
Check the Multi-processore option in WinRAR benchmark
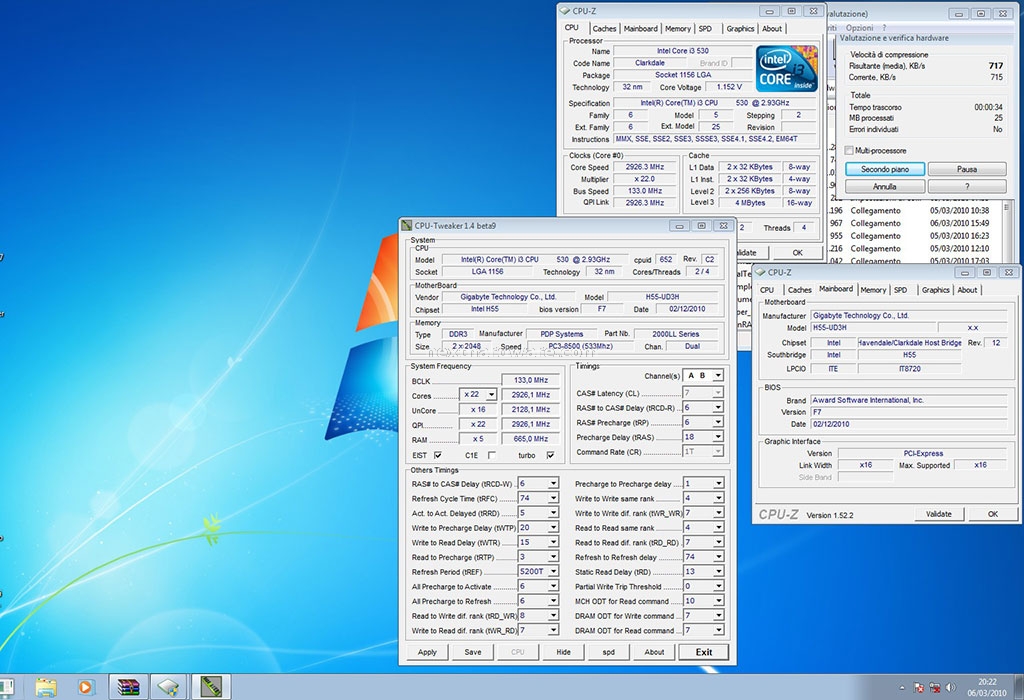[849, 150]
